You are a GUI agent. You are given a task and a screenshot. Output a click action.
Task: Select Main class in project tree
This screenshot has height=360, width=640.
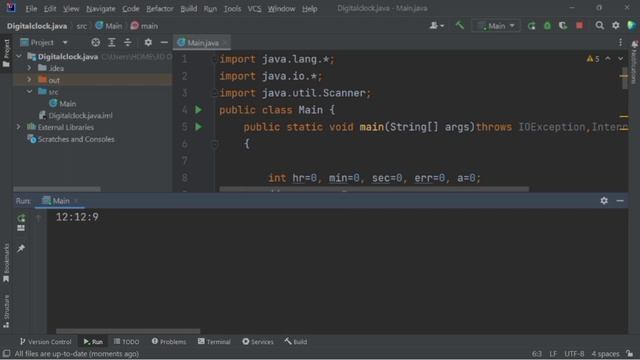pyautogui.click(x=62, y=104)
